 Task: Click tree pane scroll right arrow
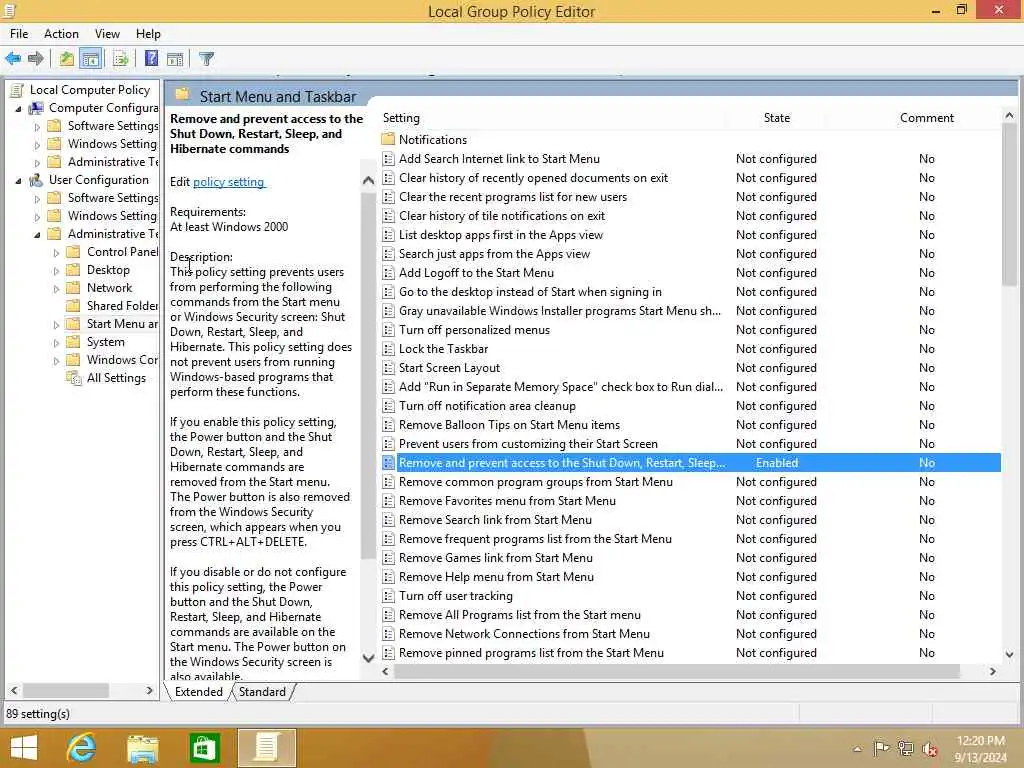pos(150,690)
